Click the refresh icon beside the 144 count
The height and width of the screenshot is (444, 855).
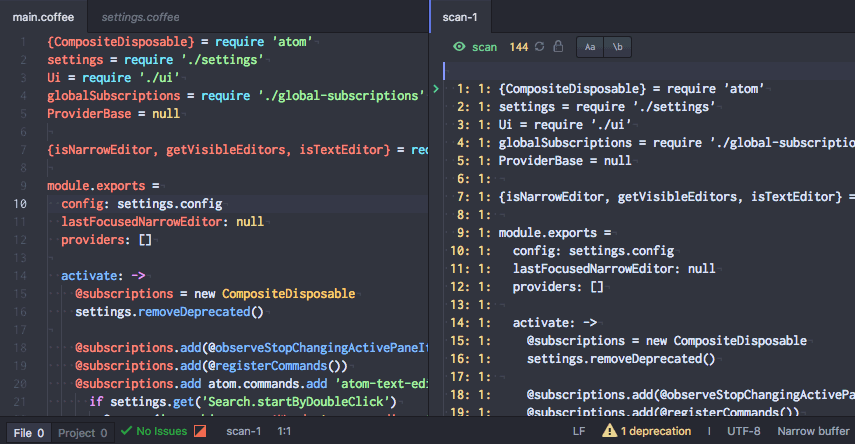tap(539, 47)
